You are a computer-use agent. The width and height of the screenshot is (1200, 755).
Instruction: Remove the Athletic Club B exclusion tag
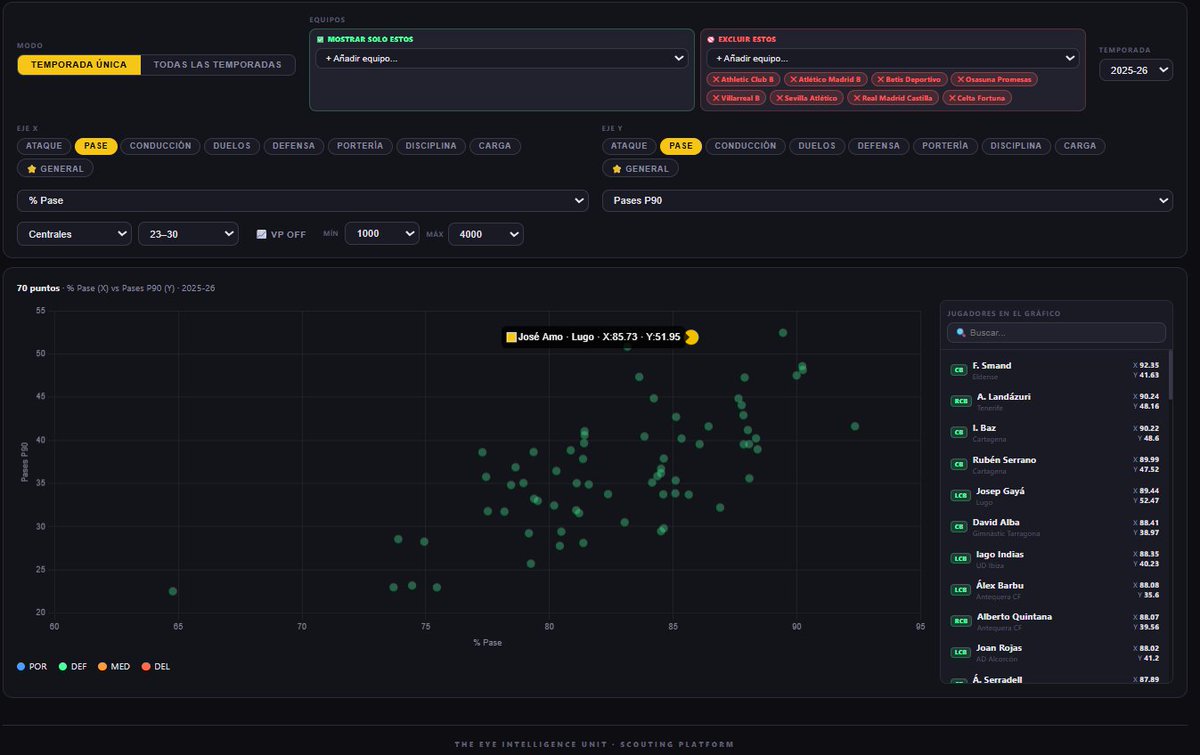point(743,79)
